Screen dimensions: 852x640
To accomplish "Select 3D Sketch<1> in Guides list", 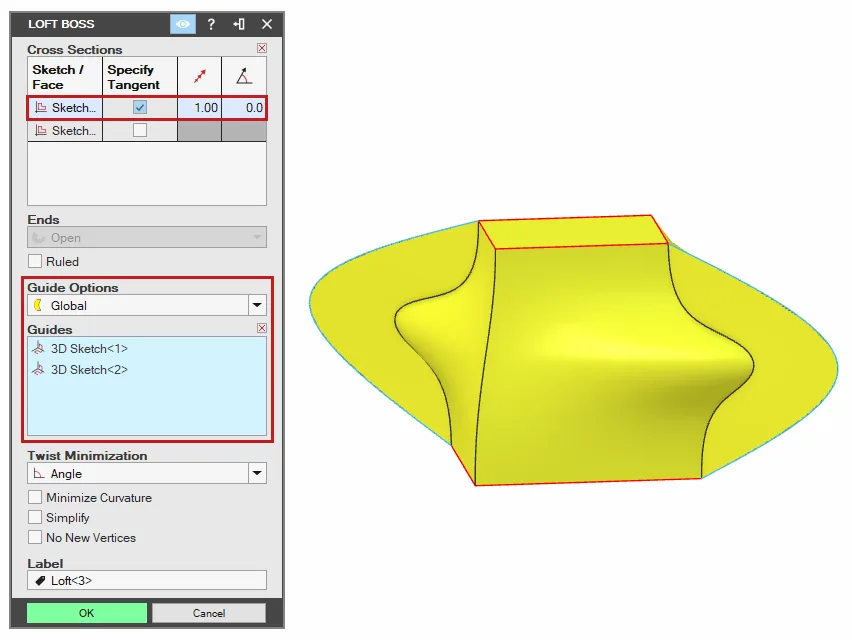I will 89,348.
